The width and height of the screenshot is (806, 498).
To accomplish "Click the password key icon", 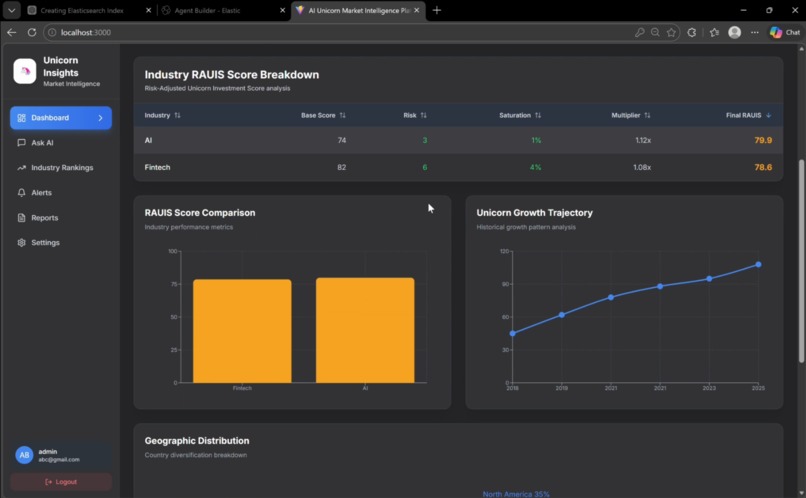I will (639, 32).
